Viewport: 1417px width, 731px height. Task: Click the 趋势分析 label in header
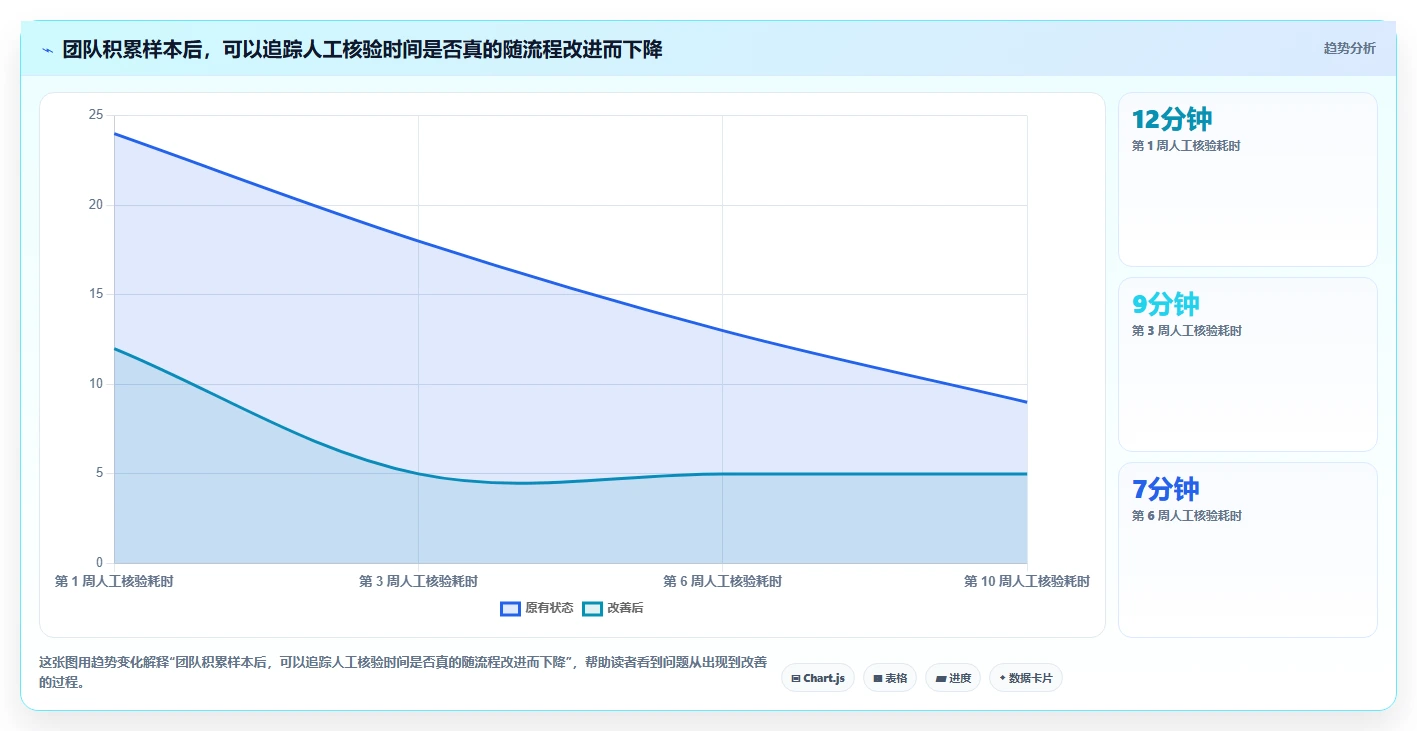(x=1349, y=48)
